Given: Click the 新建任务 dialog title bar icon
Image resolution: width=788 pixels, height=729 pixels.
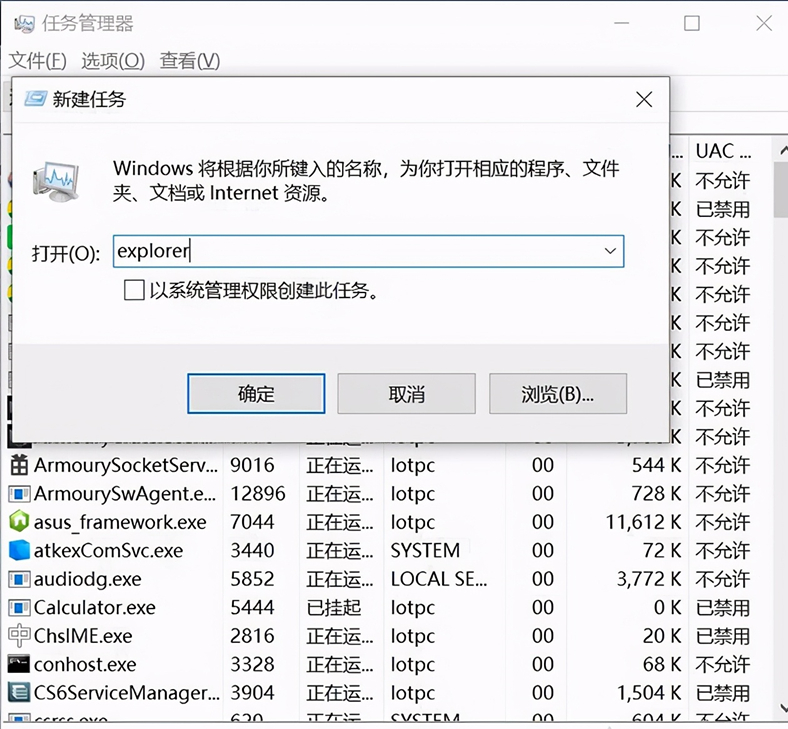Looking at the screenshot, I should (x=35, y=99).
